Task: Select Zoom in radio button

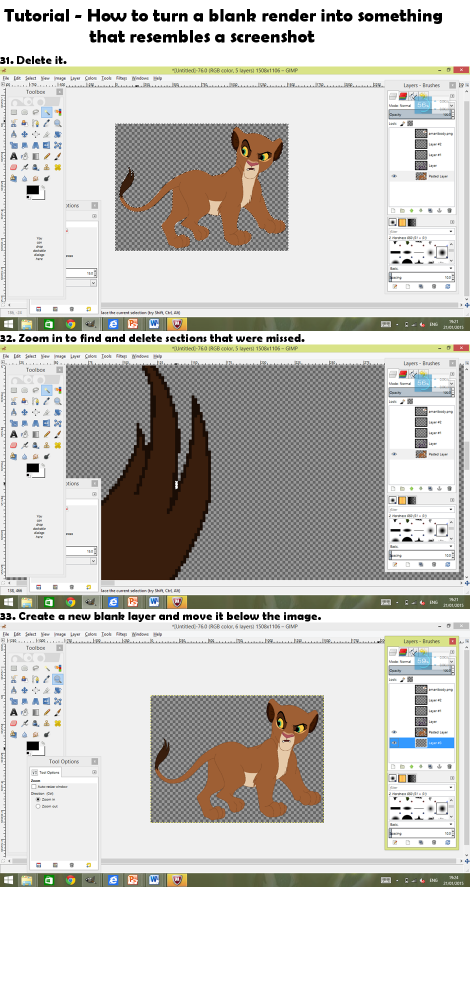Action: [38, 799]
